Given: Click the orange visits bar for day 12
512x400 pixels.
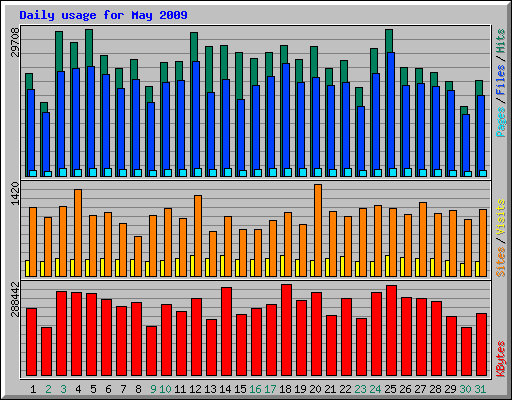Looking at the screenshot, I should pyautogui.click(x=198, y=236).
